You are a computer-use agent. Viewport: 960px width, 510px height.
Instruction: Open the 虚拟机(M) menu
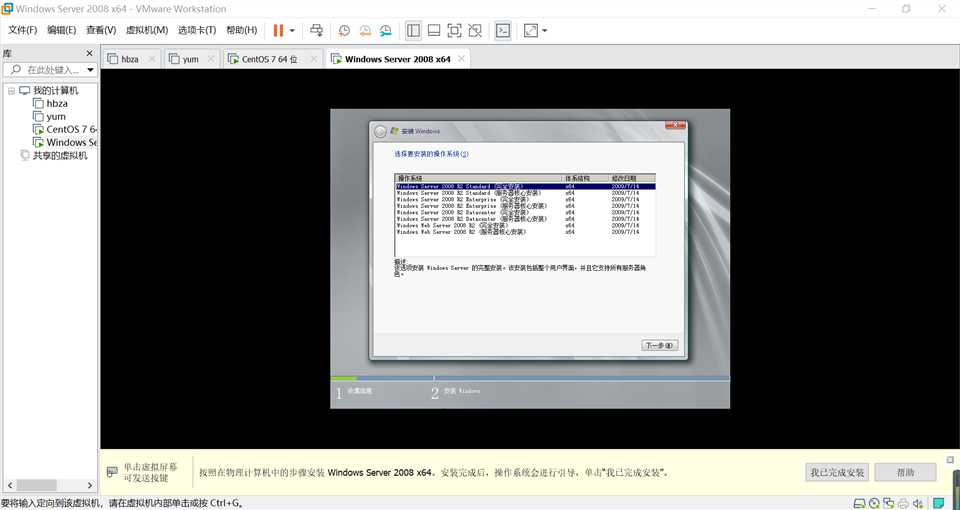[147, 30]
